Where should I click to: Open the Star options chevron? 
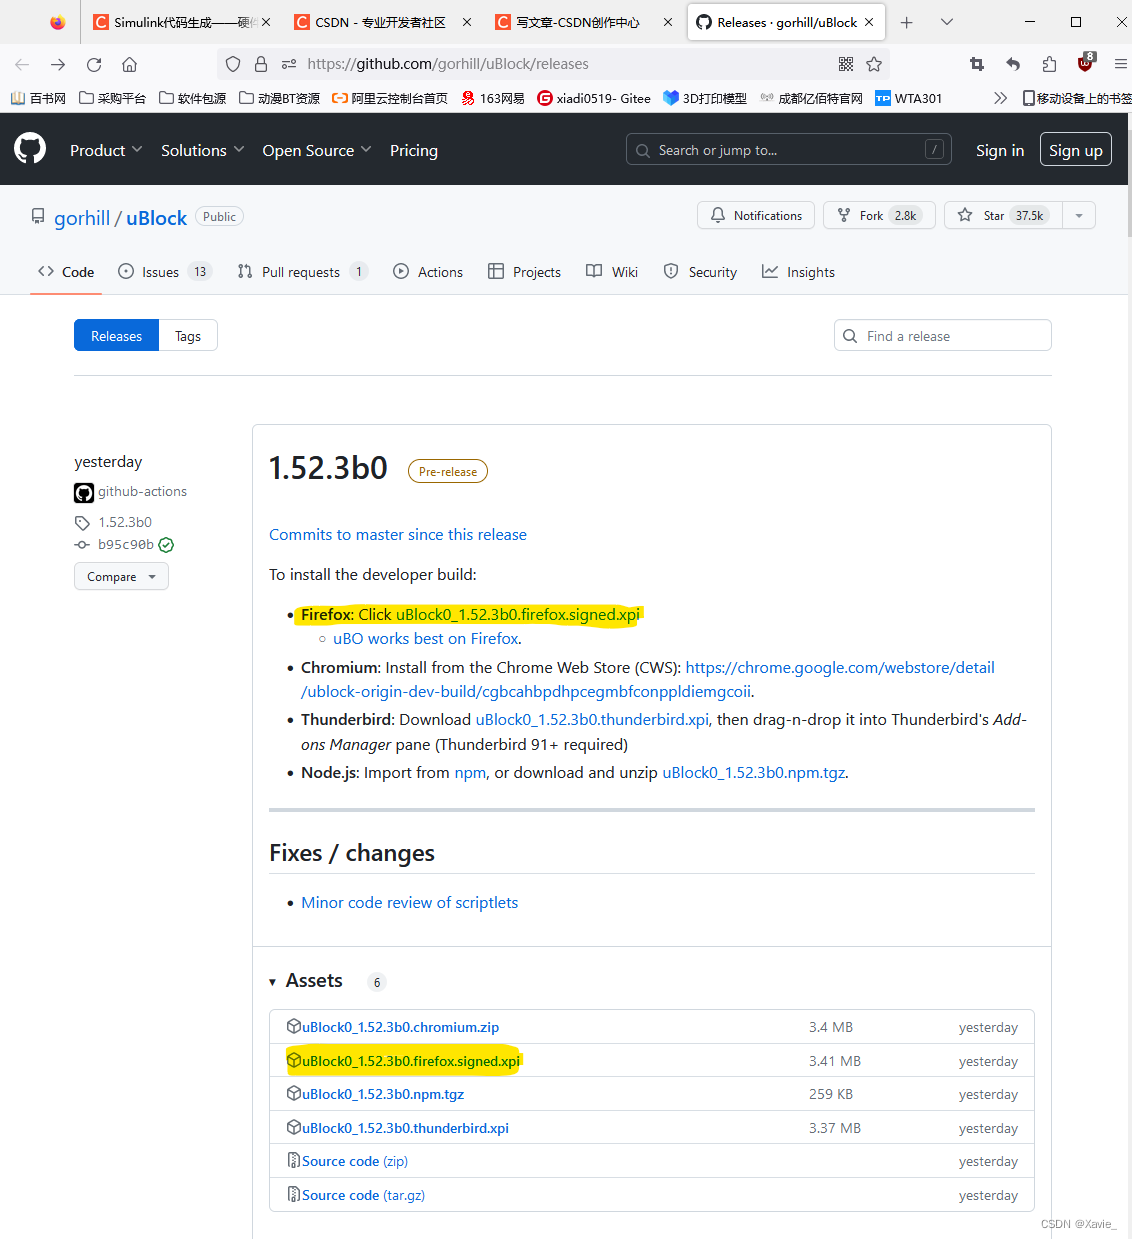1078,214
